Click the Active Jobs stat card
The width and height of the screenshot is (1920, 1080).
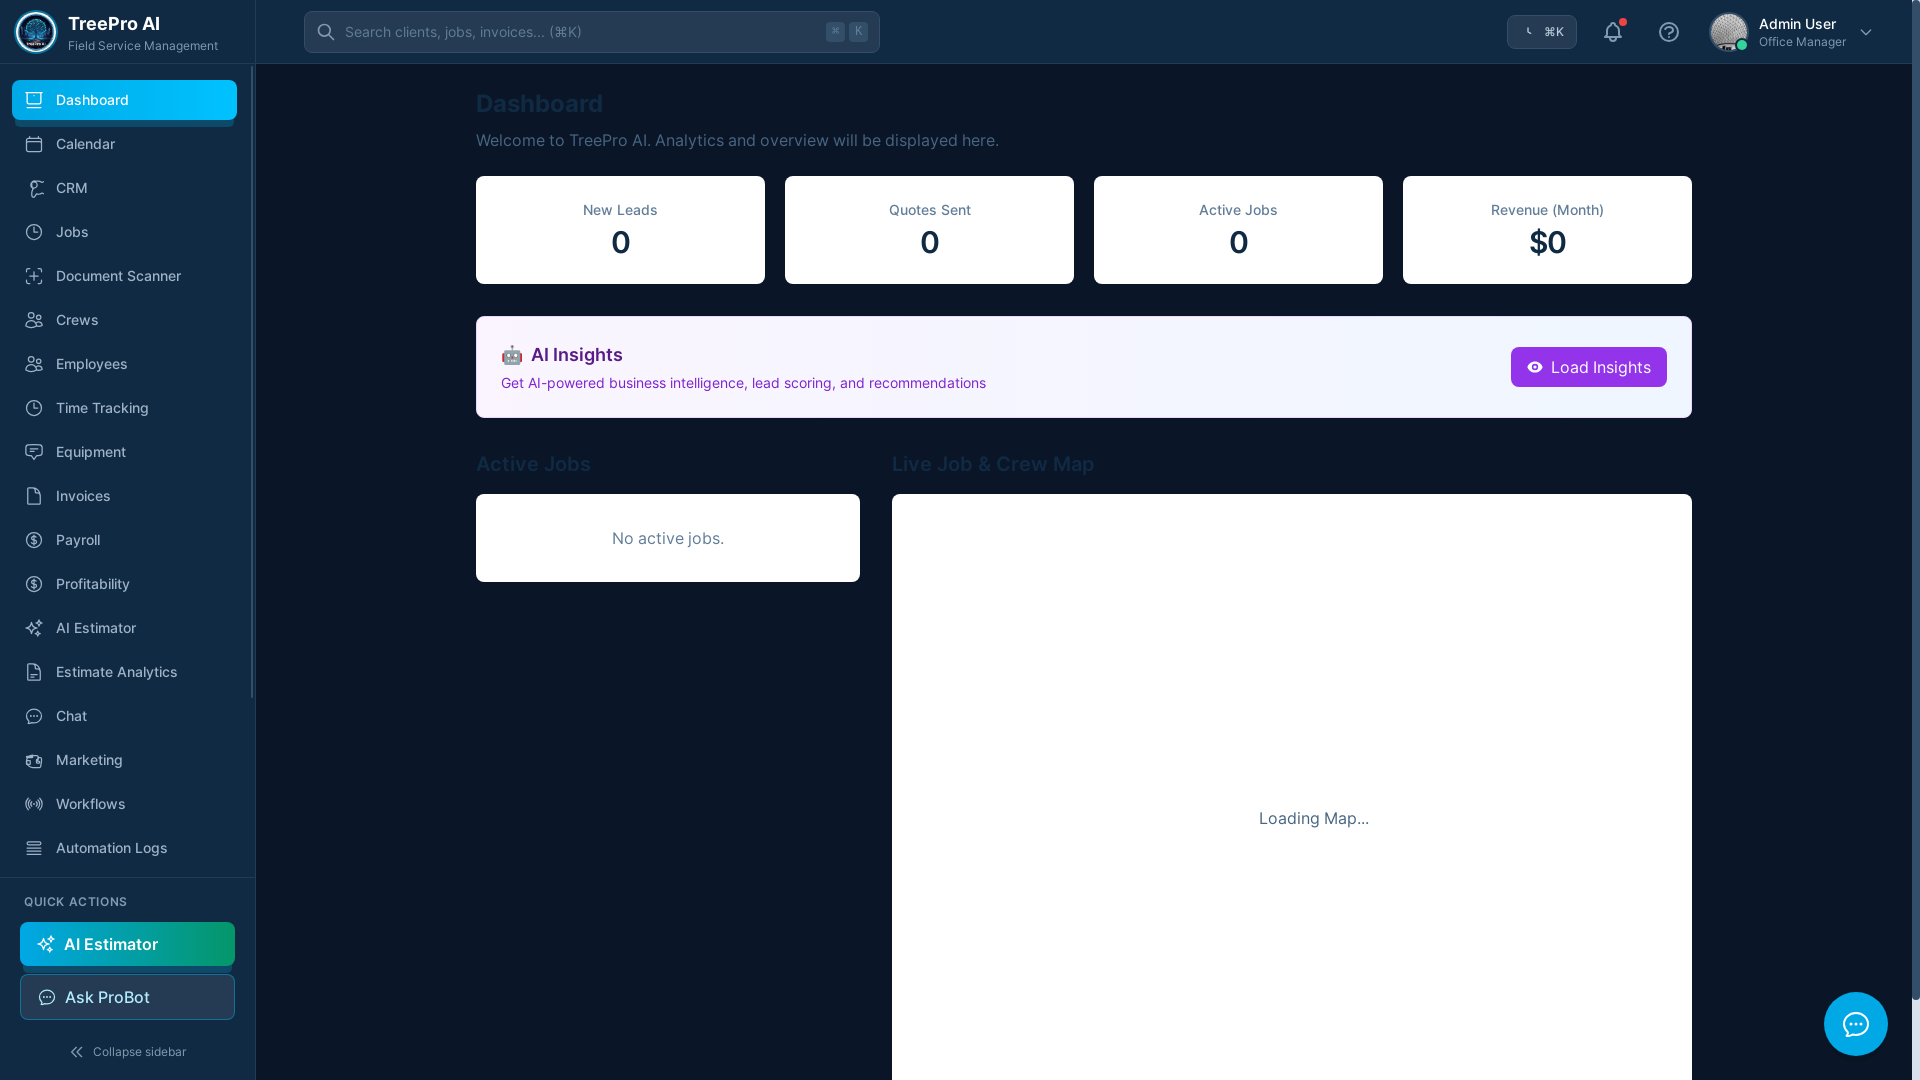[x=1238, y=230]
